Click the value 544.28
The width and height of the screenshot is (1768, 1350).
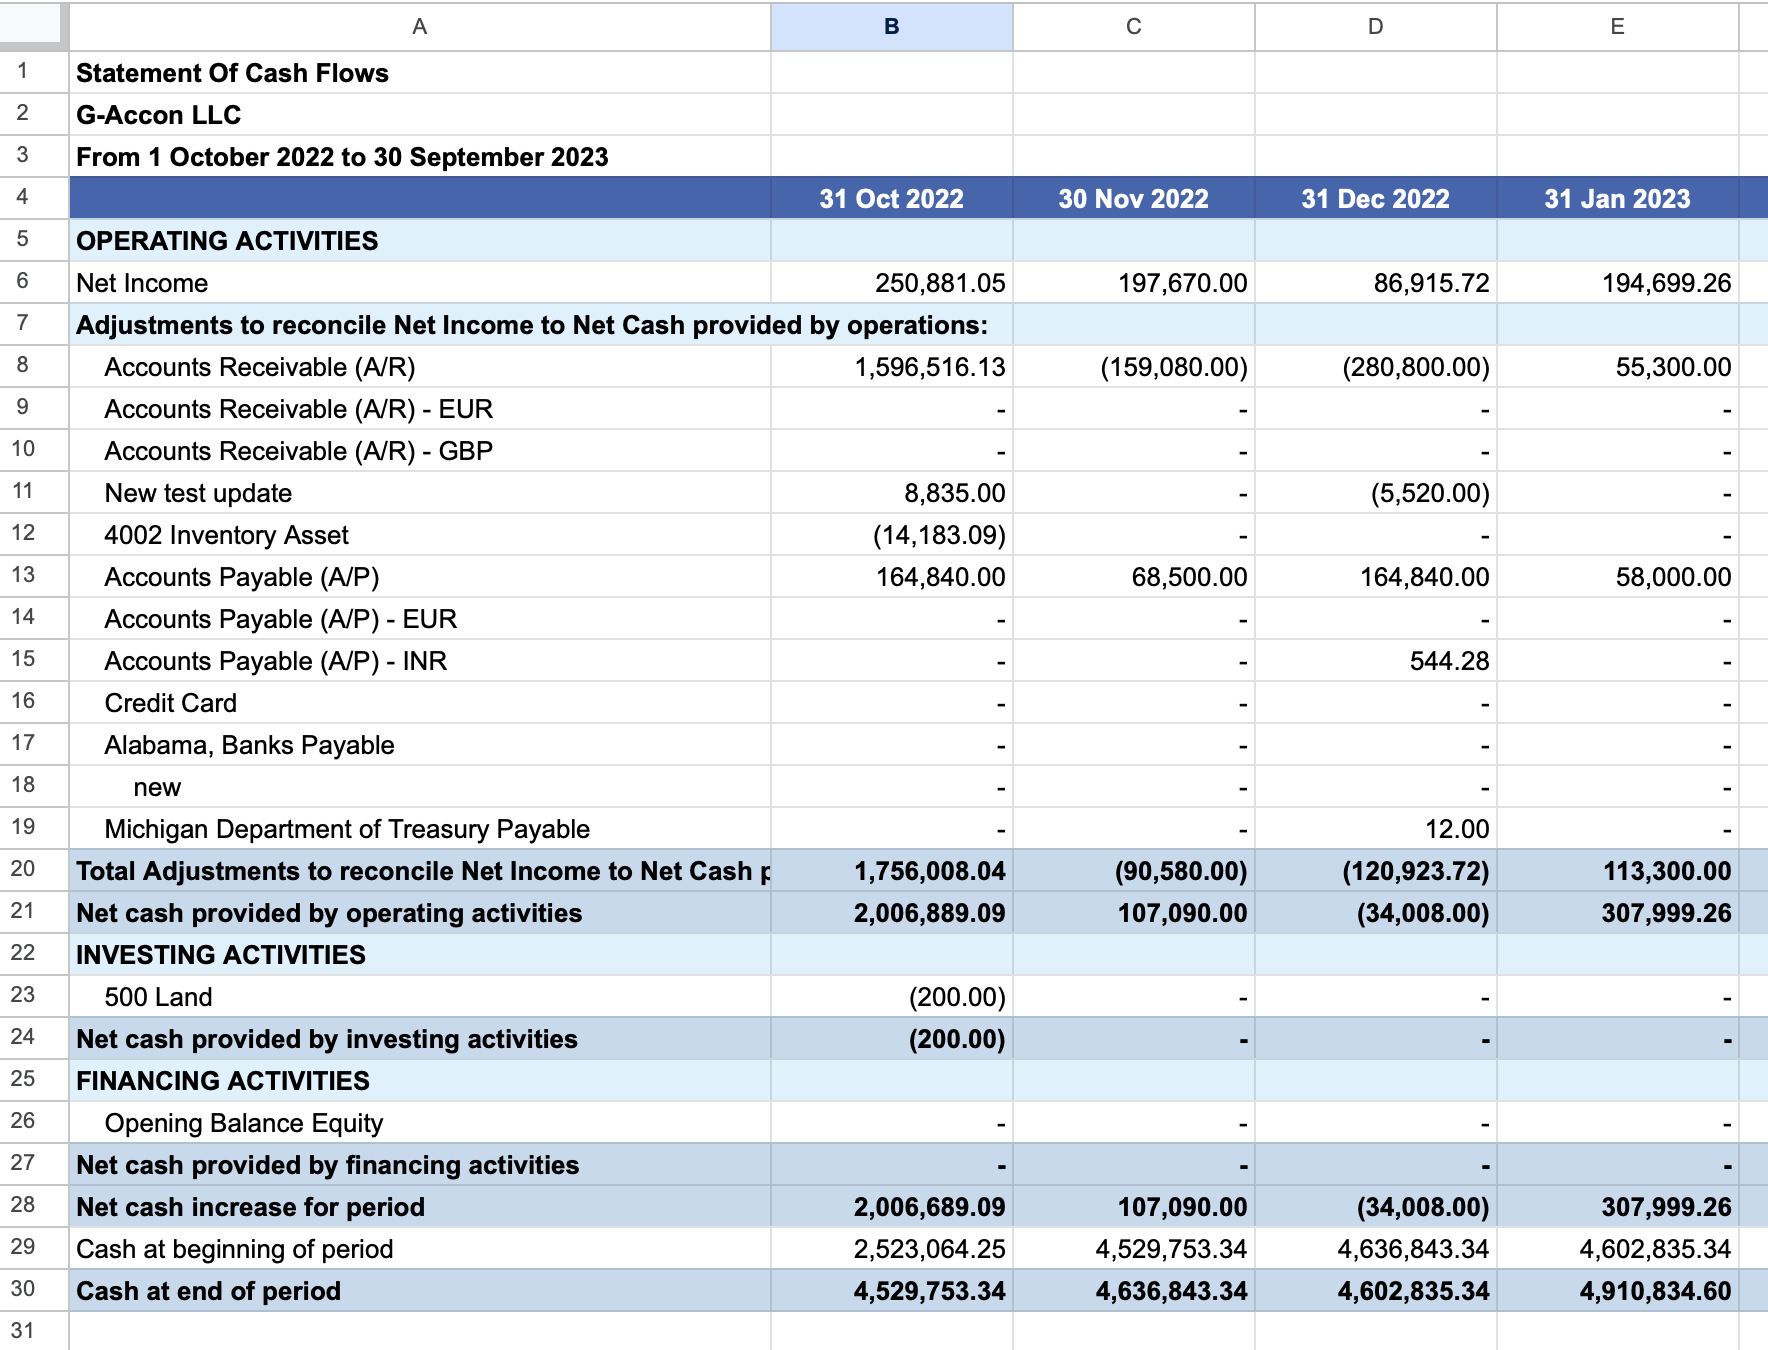1449,661
